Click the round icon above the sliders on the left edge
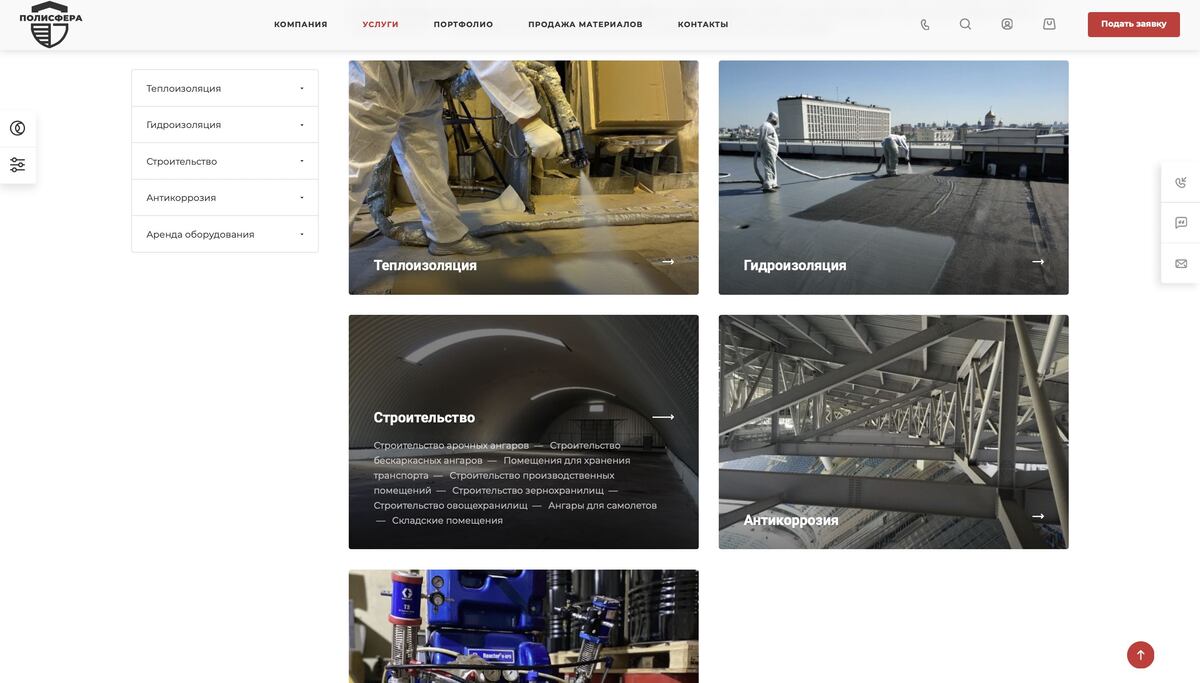Viewport: 1200px width, 683px height. coord(18,128)
